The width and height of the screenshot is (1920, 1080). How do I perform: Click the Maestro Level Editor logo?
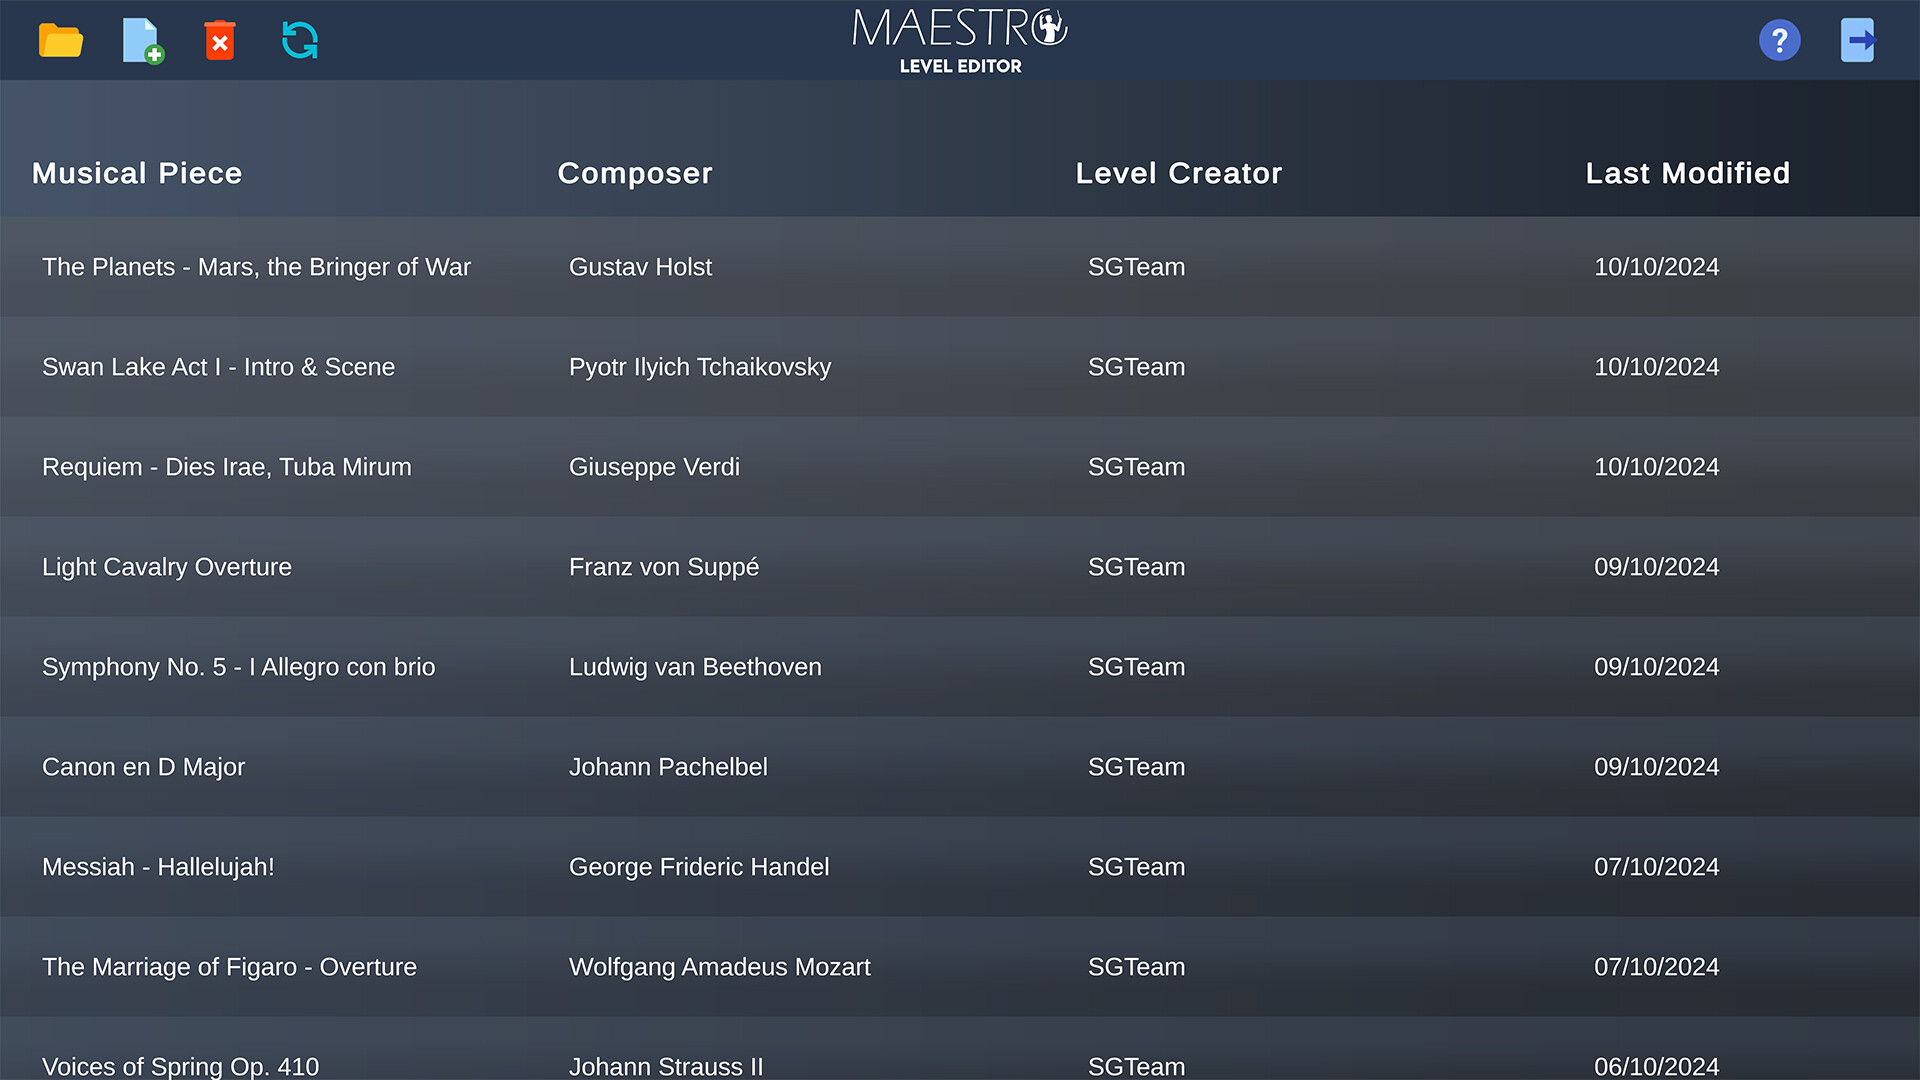[959, 41]
